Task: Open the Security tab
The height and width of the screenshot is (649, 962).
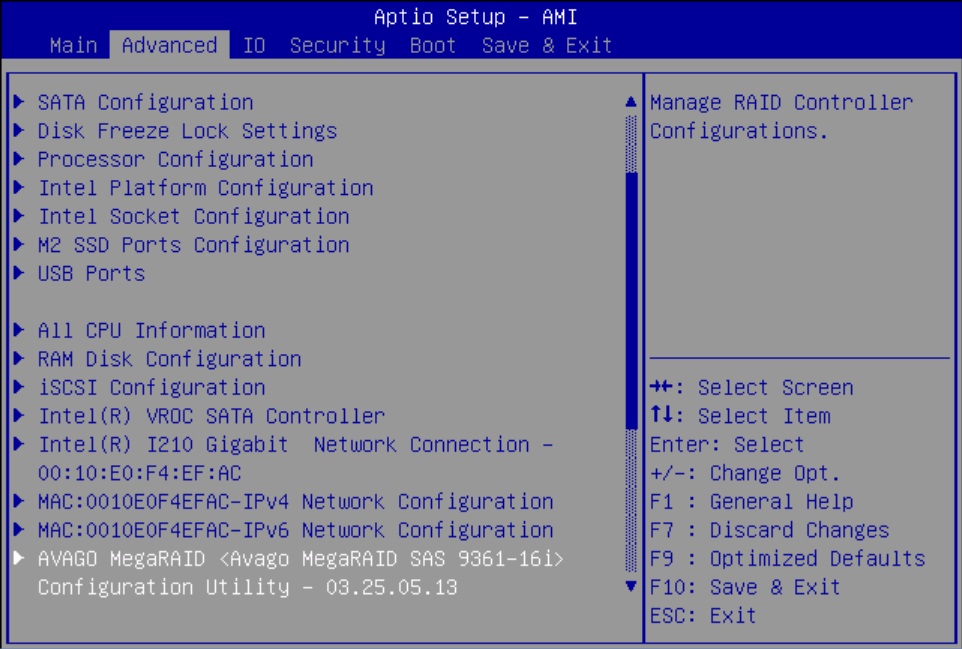Action: click(337, 45)
